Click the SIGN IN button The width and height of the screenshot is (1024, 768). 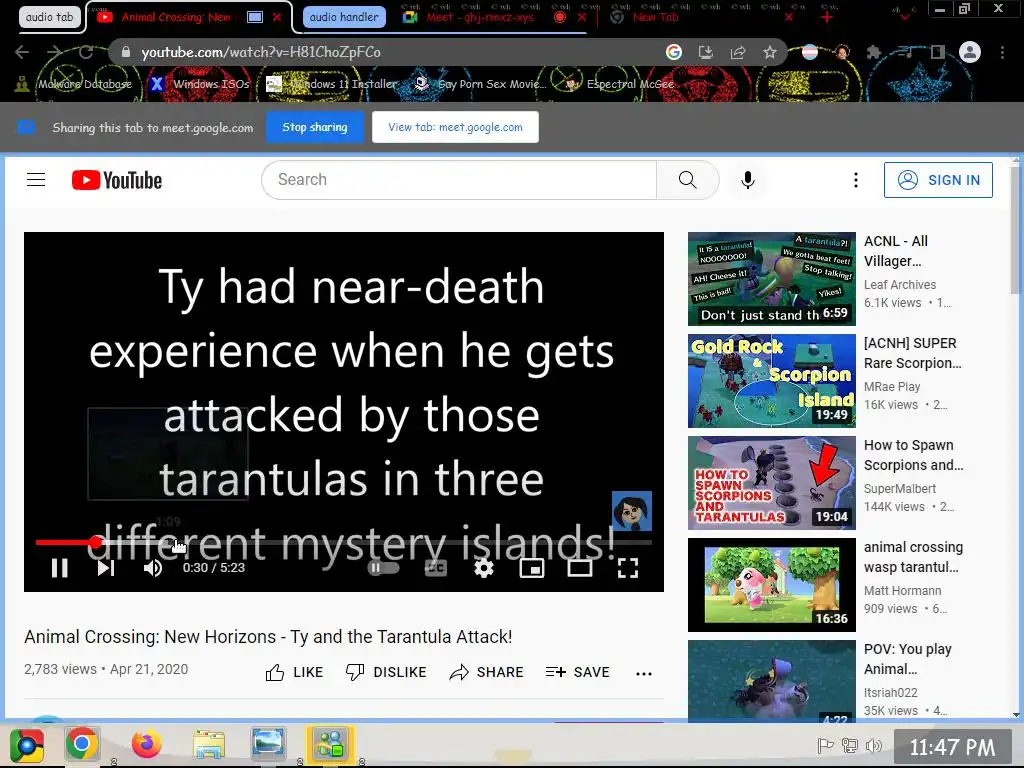tap(938, 180)
